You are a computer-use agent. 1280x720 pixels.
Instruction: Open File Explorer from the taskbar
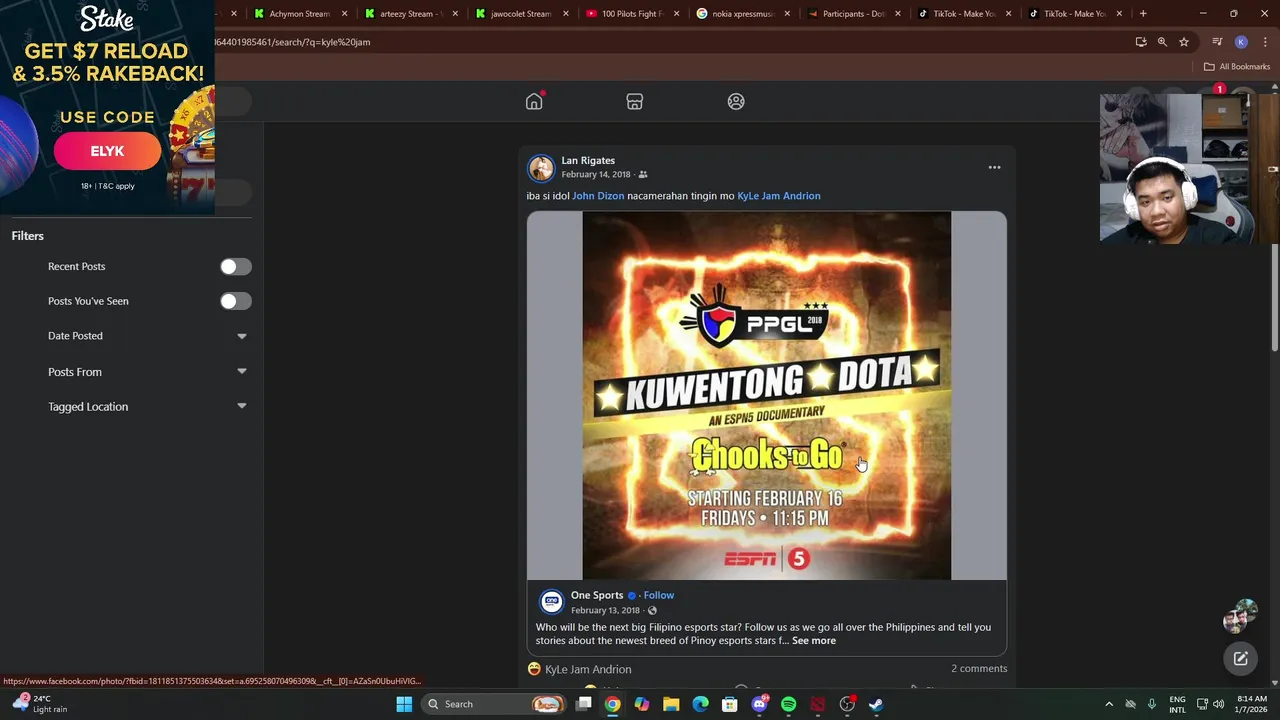point(671,704)
